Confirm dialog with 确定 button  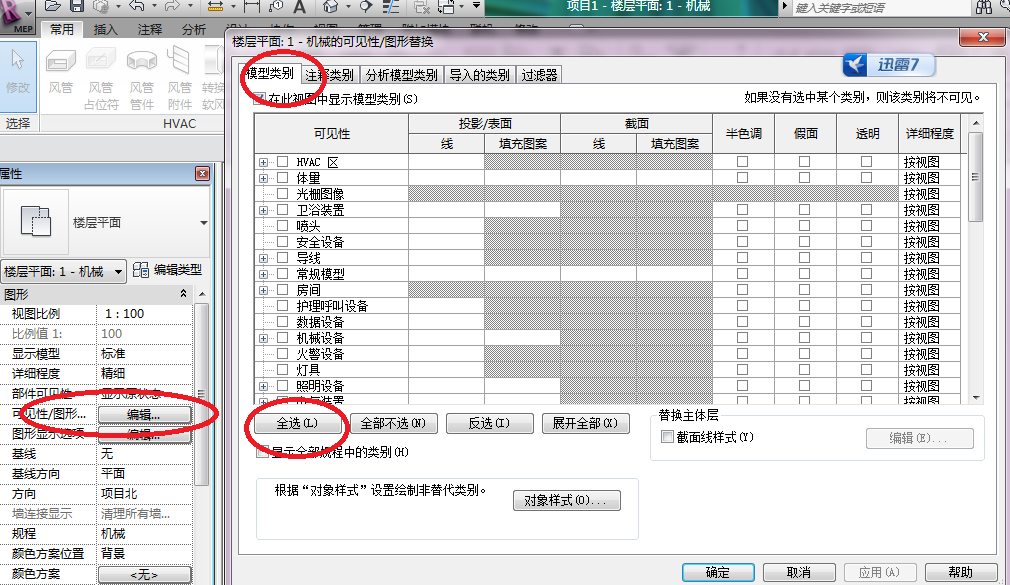[718, 572]
